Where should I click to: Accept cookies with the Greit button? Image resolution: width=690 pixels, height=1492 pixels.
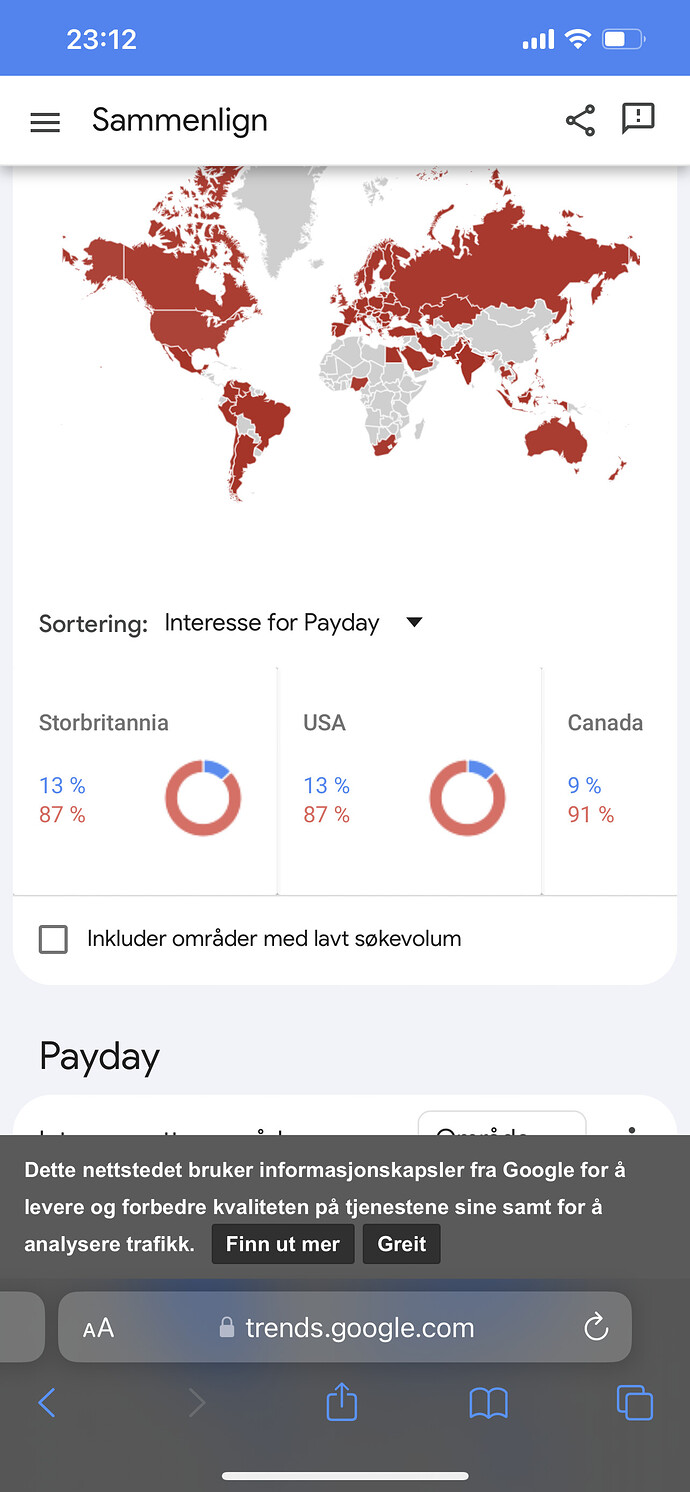[402, 1244]
